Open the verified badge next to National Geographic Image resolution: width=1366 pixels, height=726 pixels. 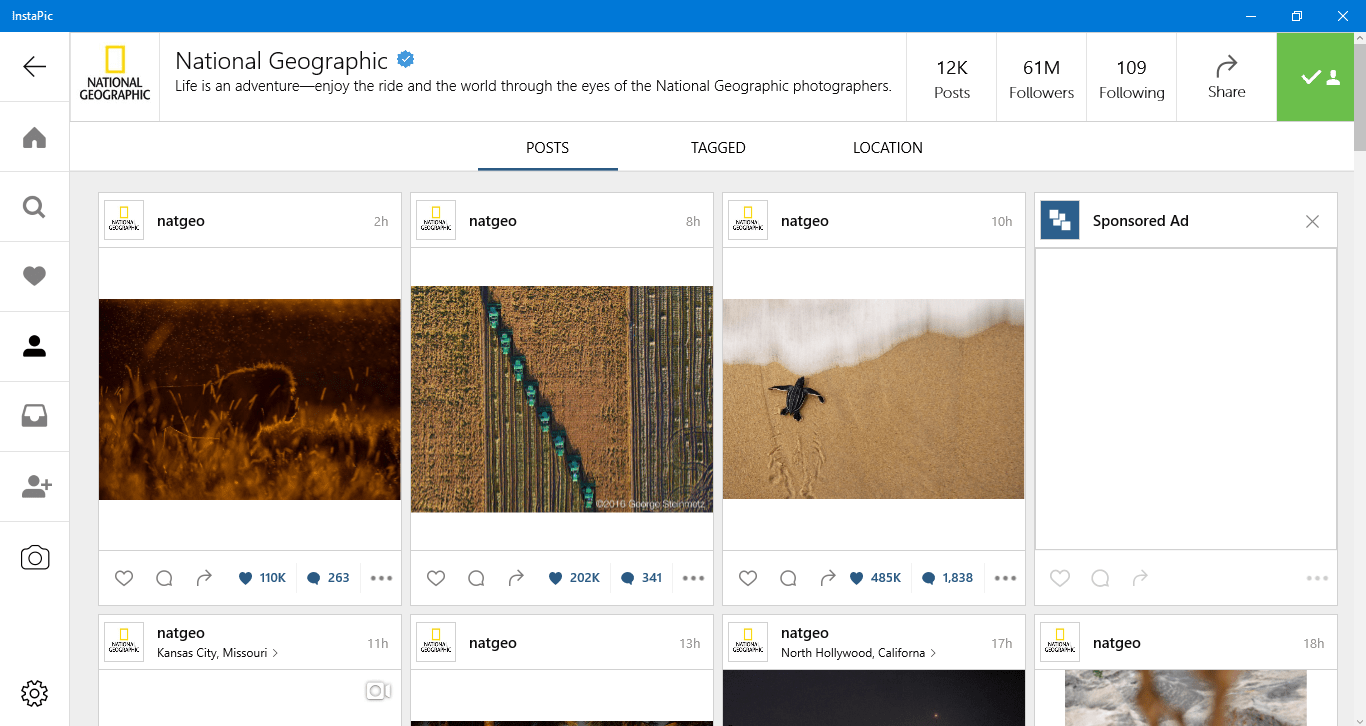click(405, 60)
